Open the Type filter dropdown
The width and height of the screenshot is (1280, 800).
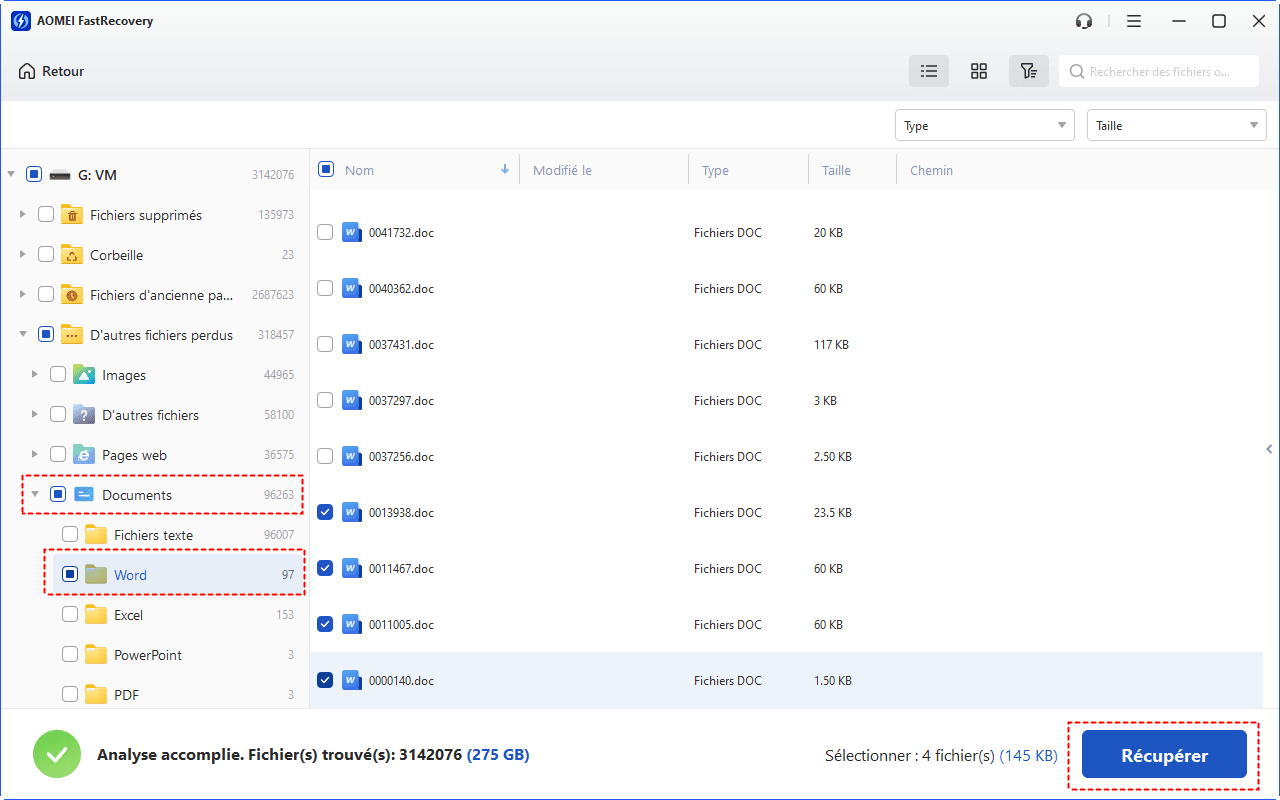tap(984, 125)
